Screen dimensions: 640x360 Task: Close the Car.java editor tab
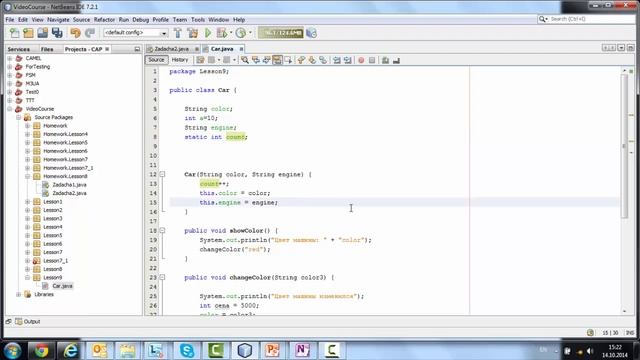click(x=241, y=49)
